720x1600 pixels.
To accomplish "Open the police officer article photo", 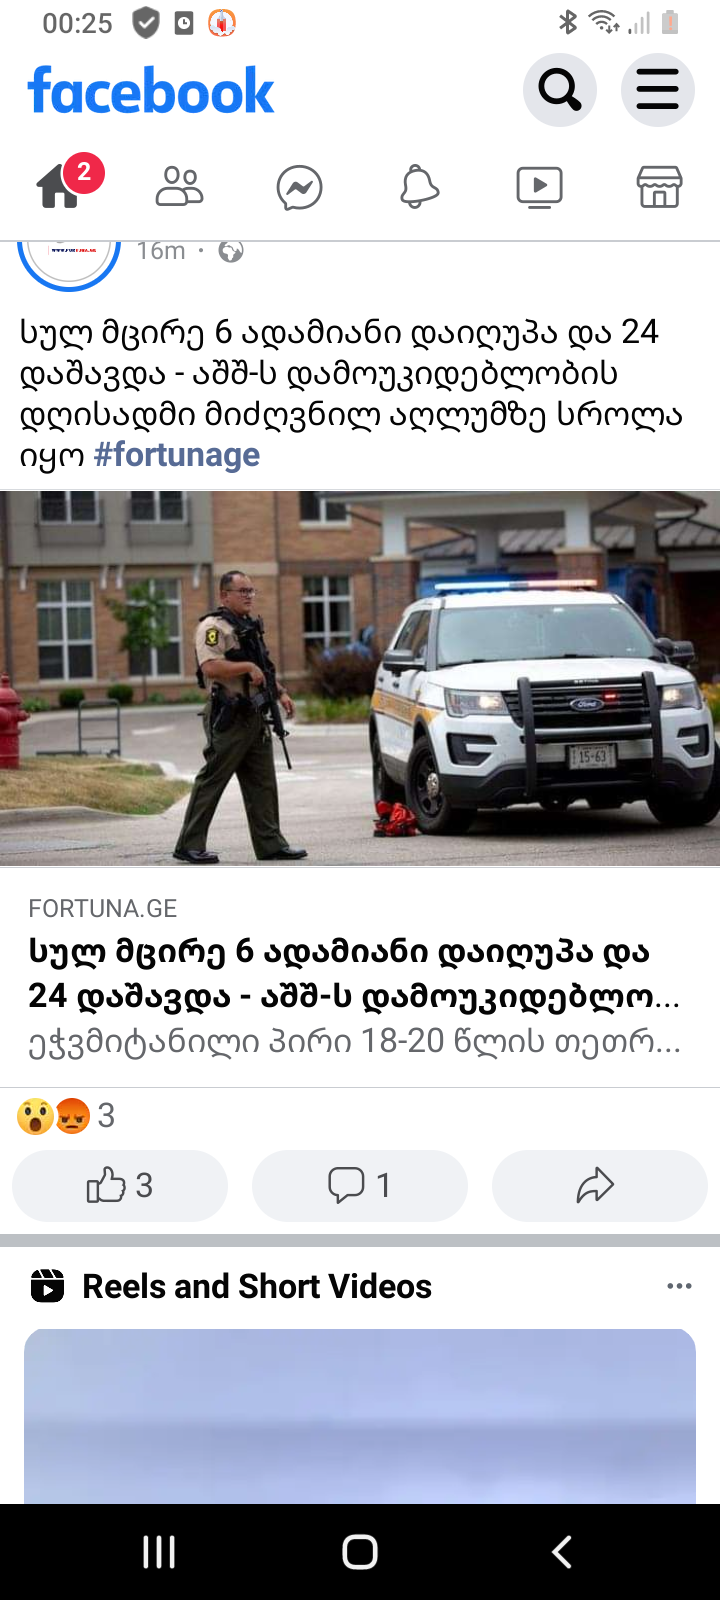I will tap(360, 678).
